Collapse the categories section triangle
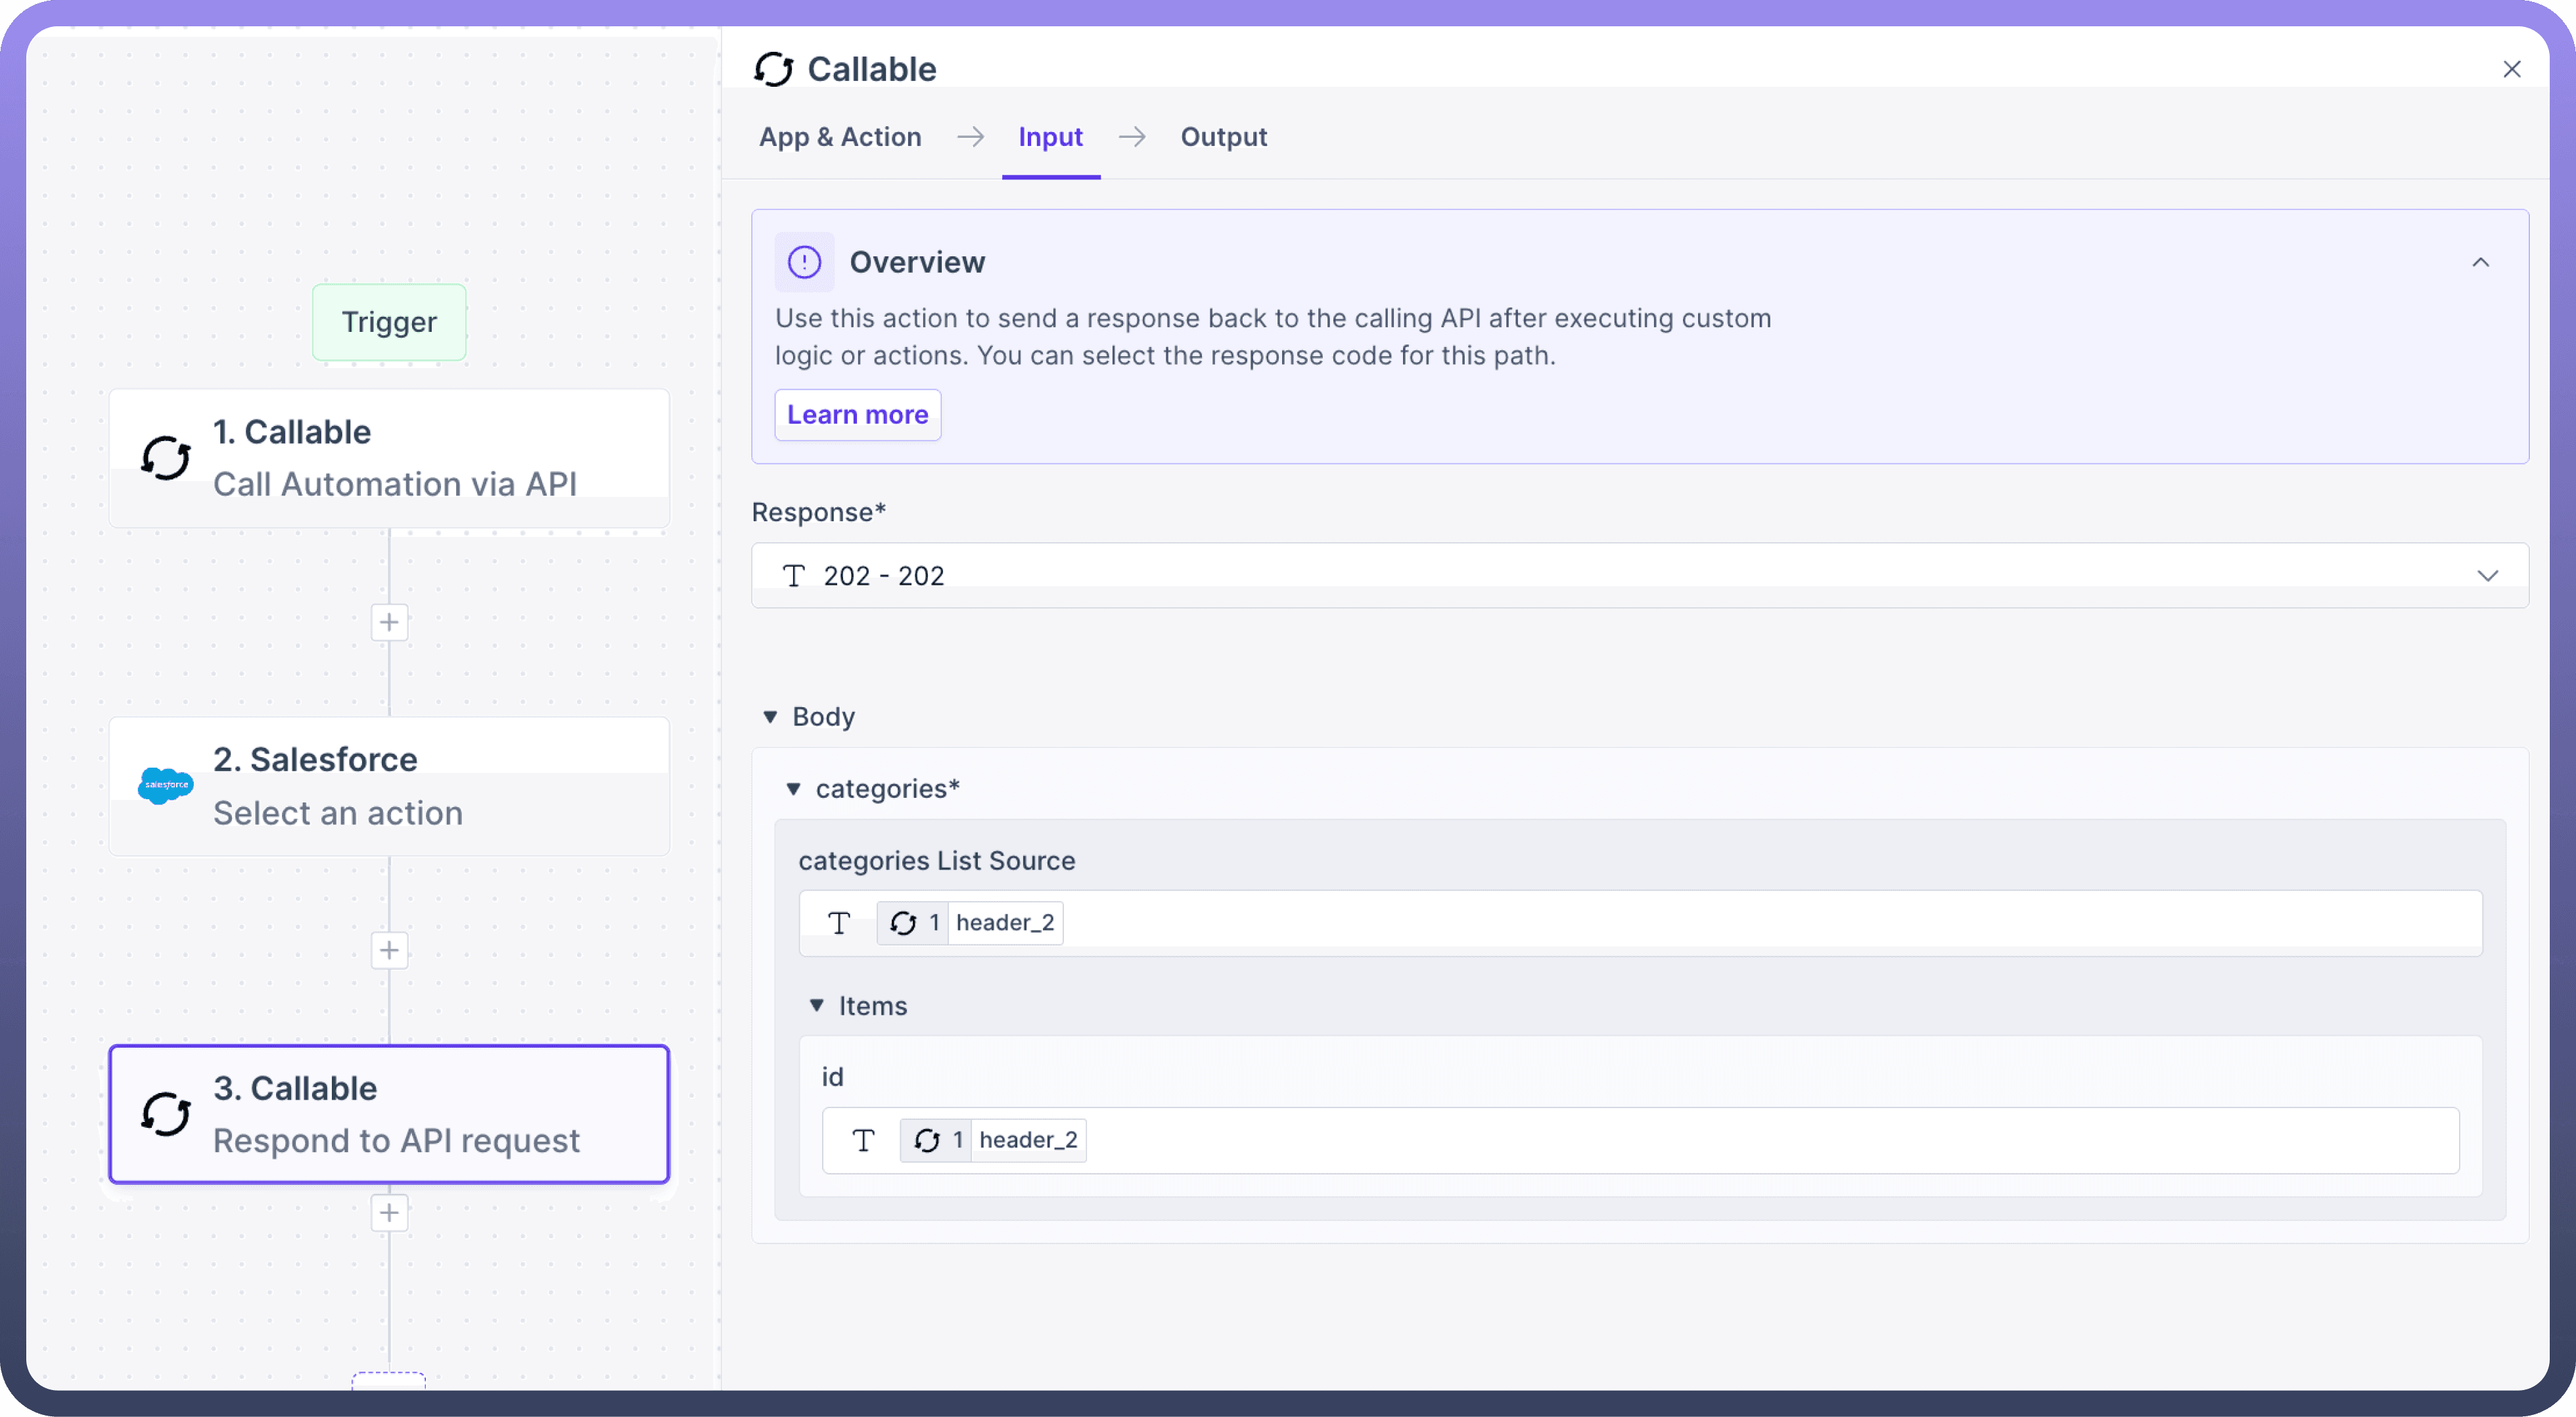The width and height of the screenshot is (2576, 1417). pos(793,789)
